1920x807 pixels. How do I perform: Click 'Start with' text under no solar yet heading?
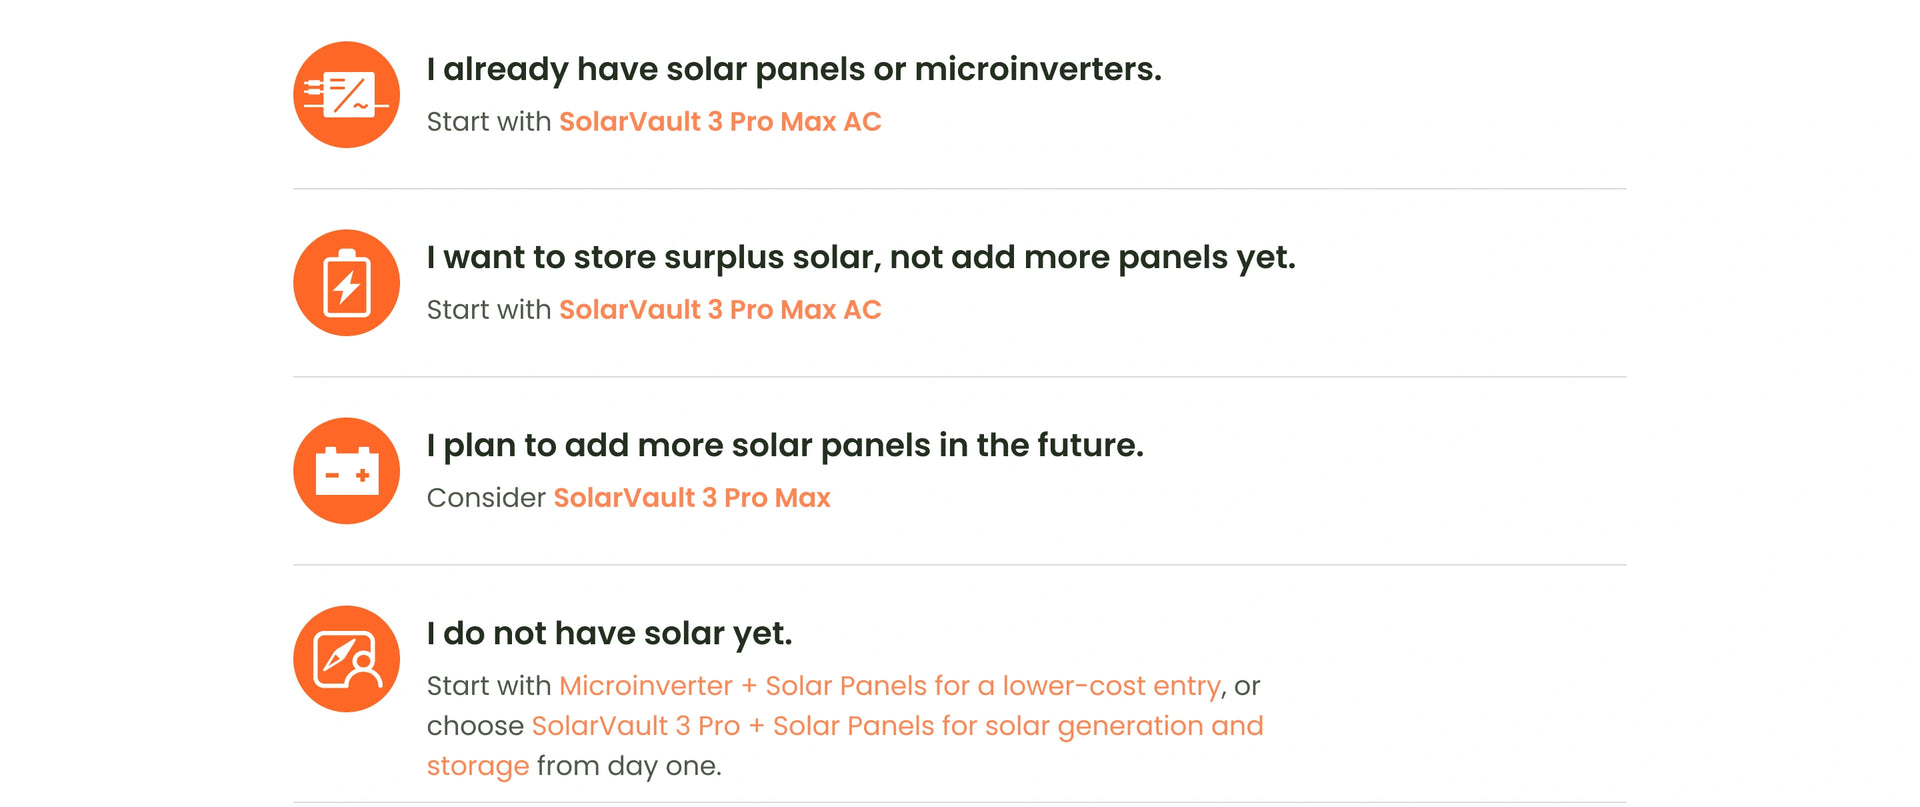[x=489, y=686]
